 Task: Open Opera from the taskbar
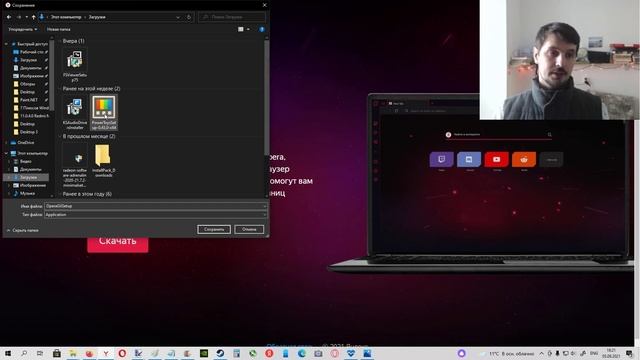point(122,353)
